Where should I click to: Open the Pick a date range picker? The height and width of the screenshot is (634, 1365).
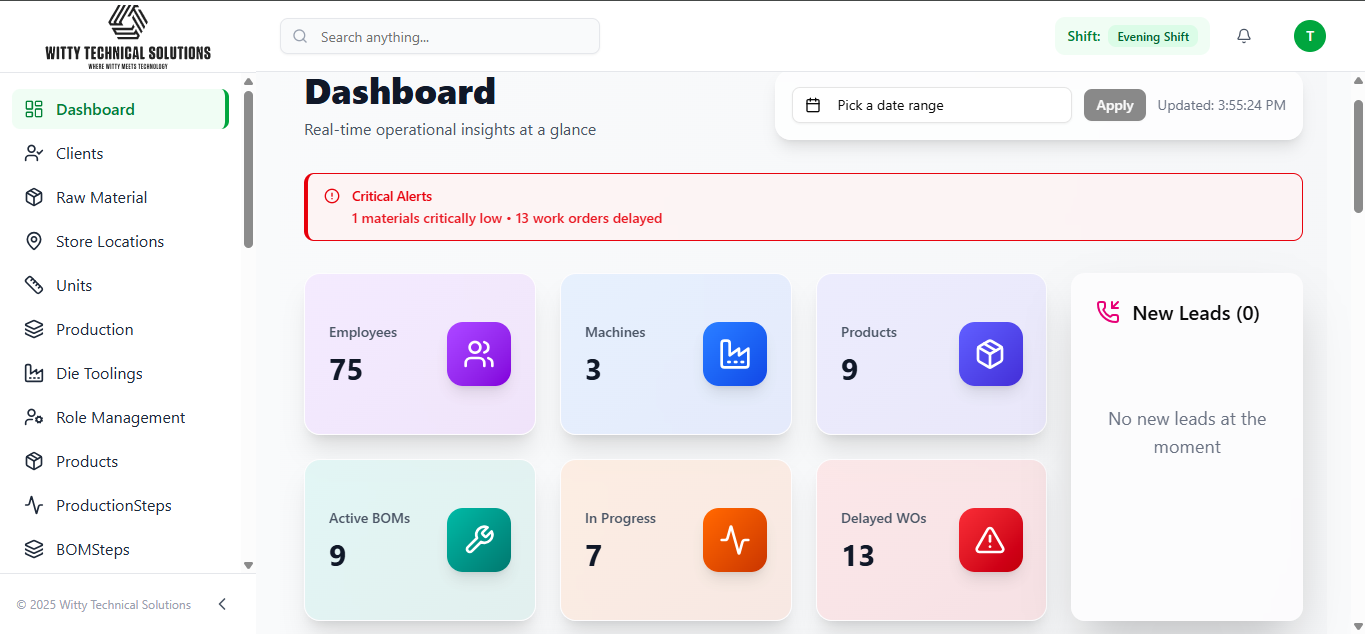(931, 105)
